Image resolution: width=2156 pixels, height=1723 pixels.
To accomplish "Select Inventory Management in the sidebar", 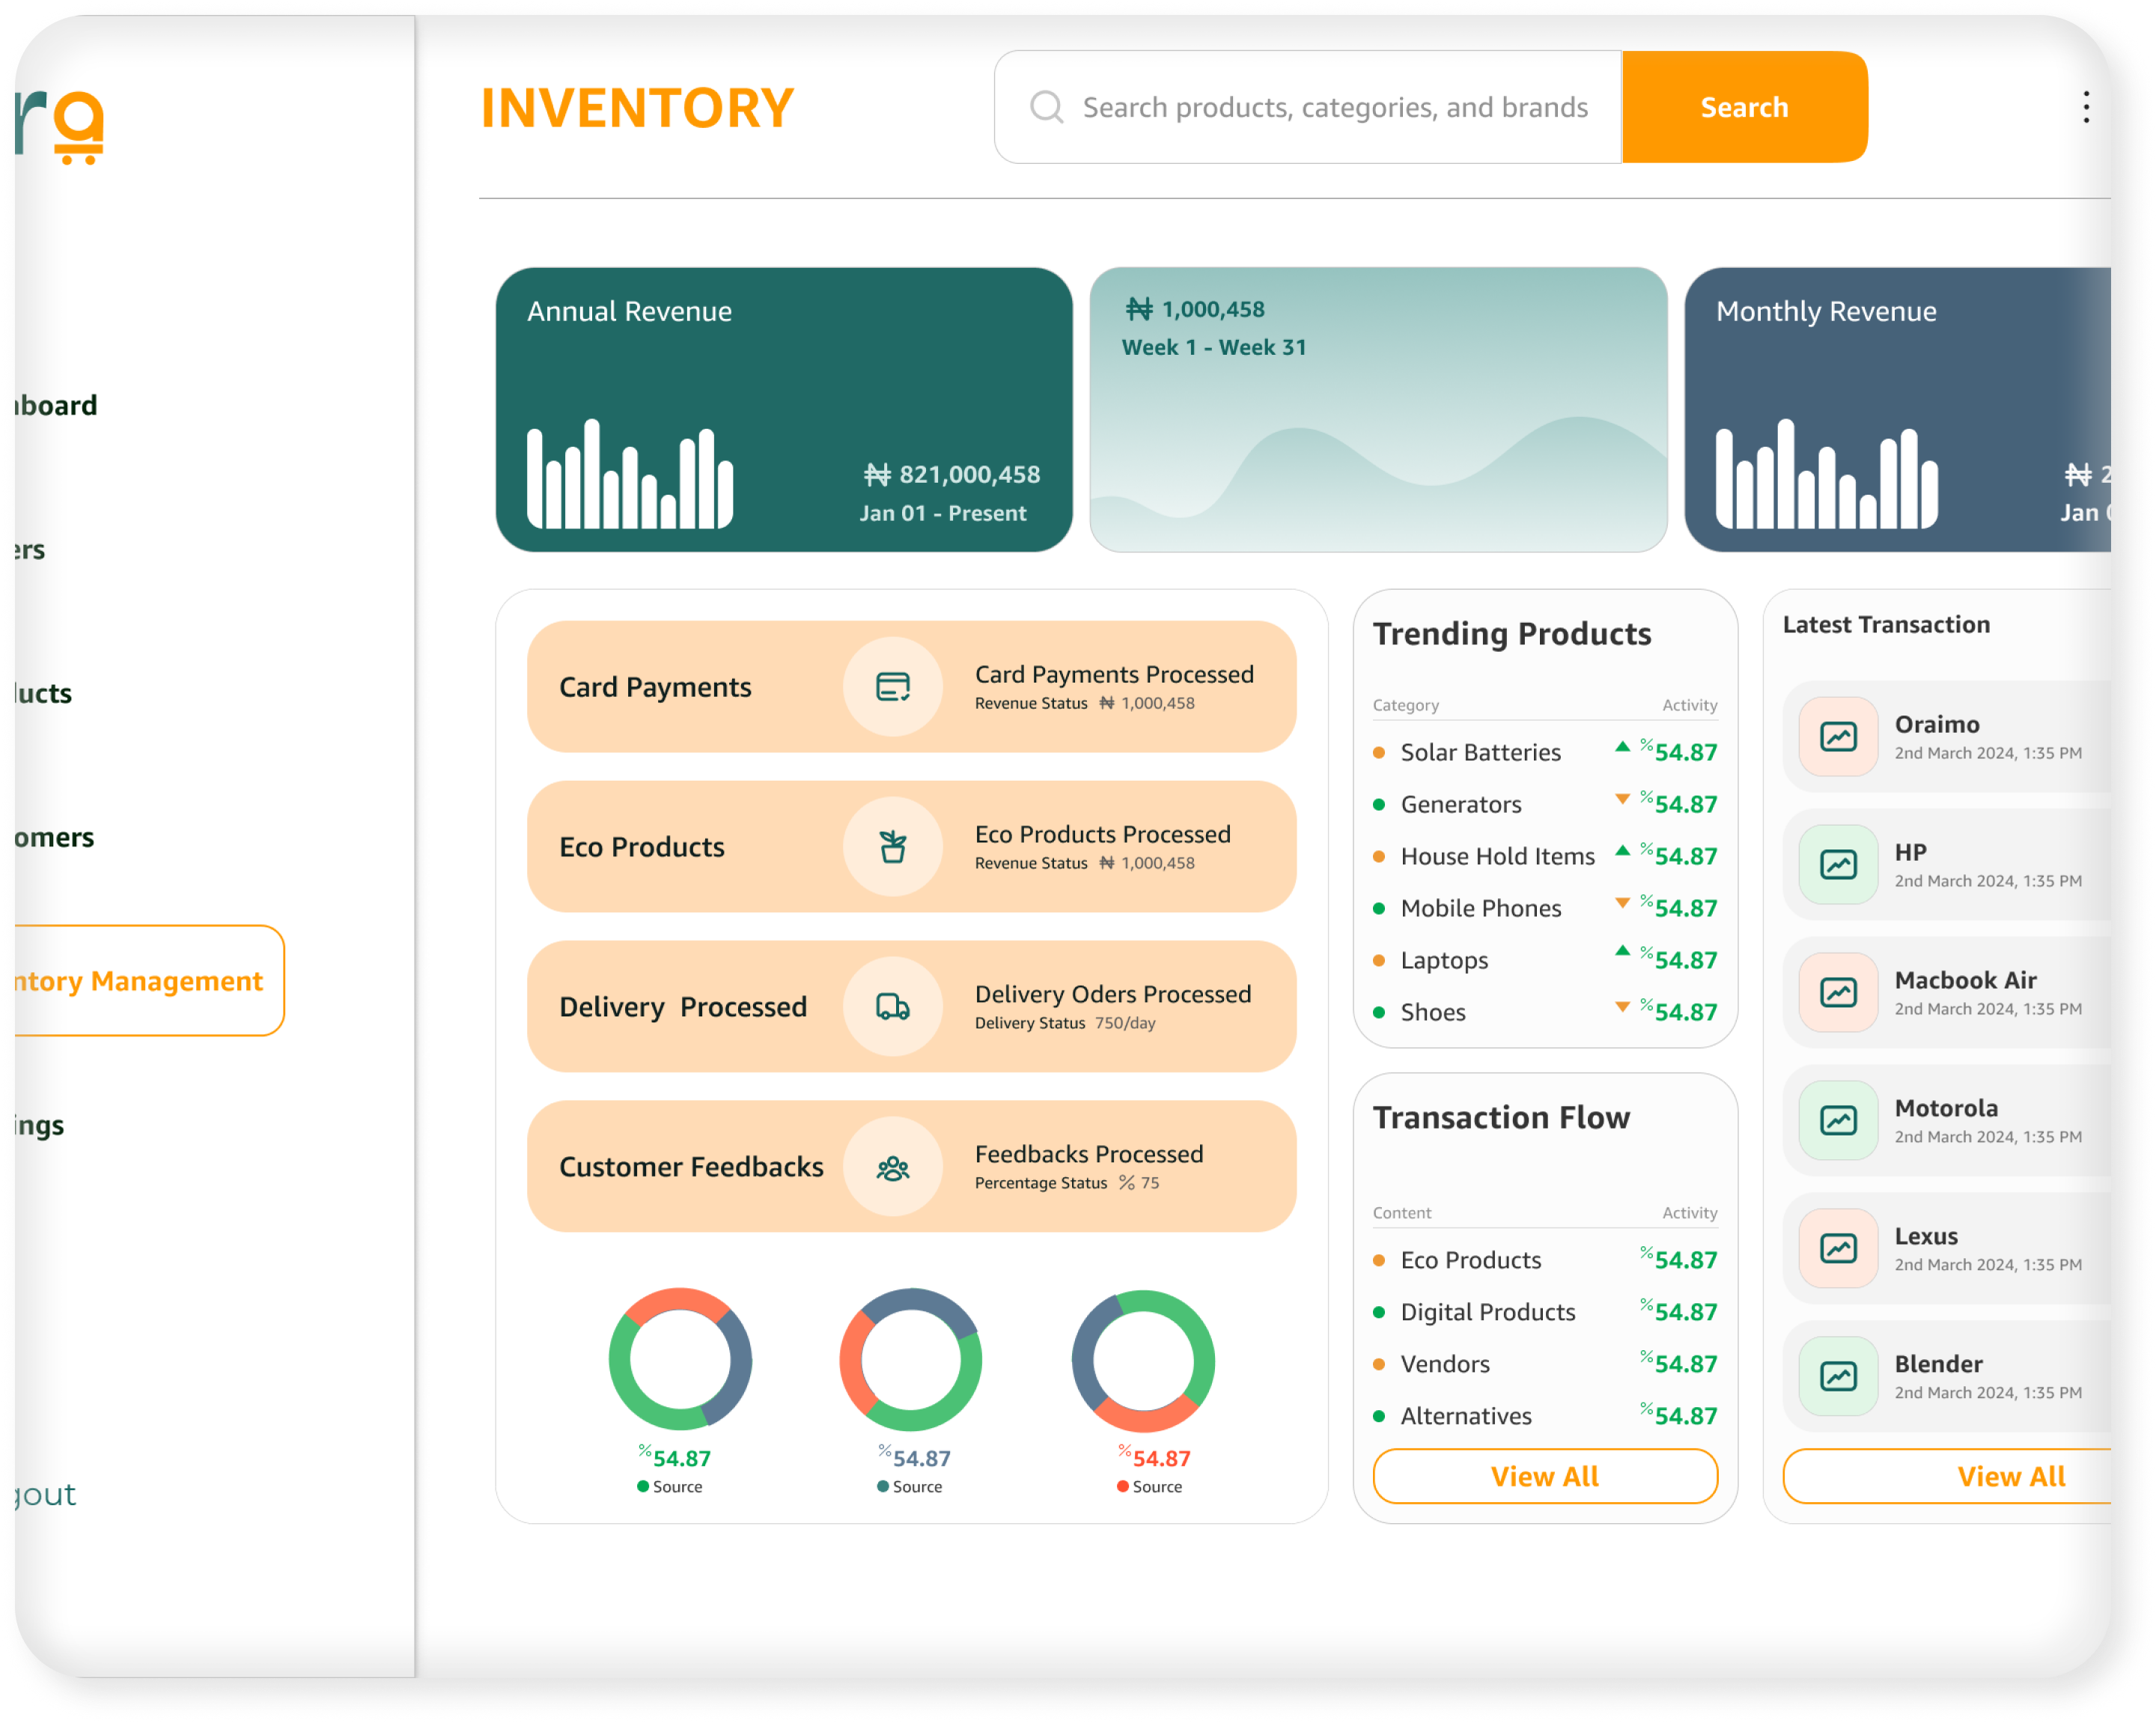I will coord(149,981).
